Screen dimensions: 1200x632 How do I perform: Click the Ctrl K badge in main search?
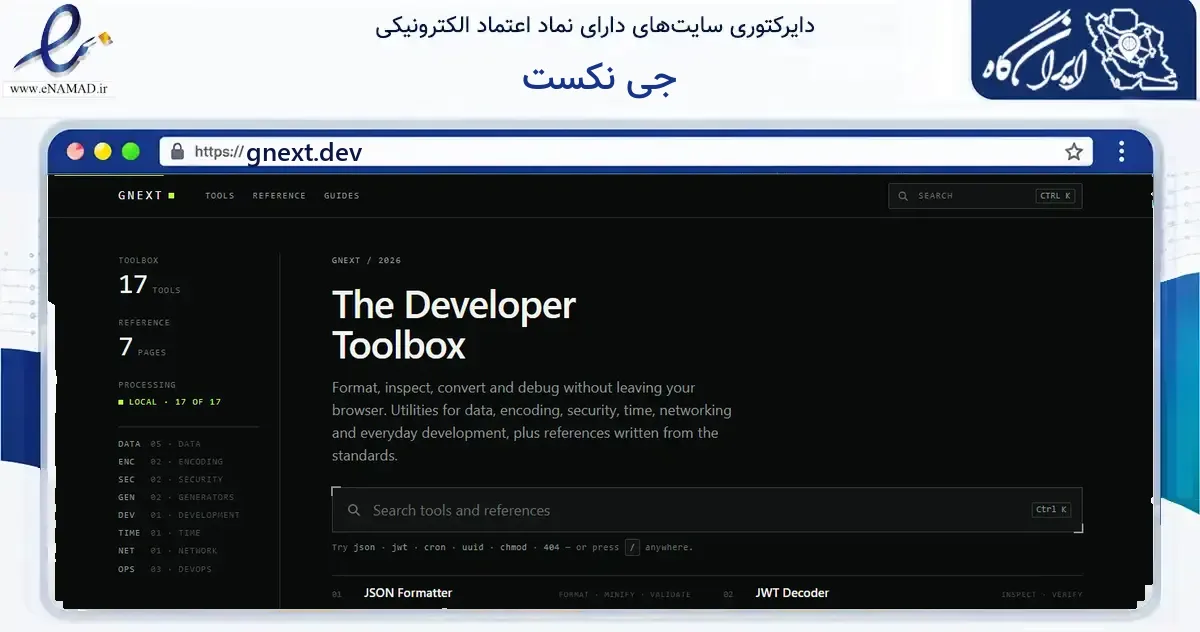click(1051, 510)
